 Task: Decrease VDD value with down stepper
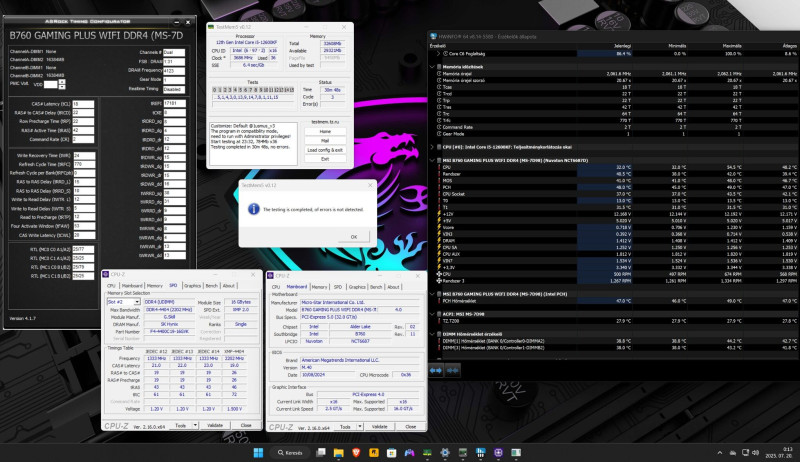point(62,87)
